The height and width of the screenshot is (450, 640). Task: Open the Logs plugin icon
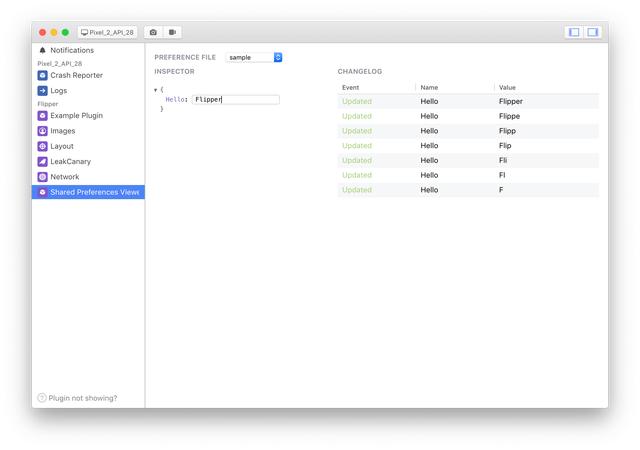pos(42,91)
